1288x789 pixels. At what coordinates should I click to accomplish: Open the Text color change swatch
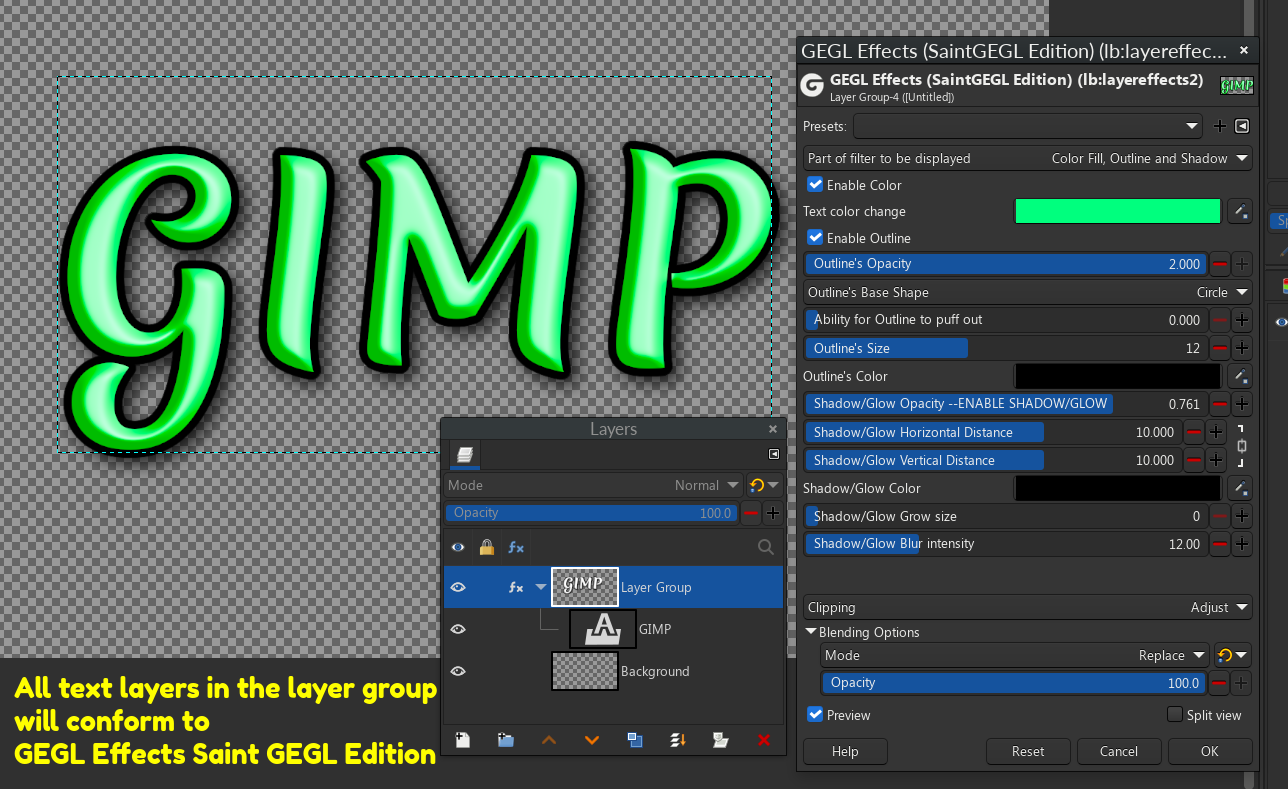pyautogui.click(x=1118, y=211)
